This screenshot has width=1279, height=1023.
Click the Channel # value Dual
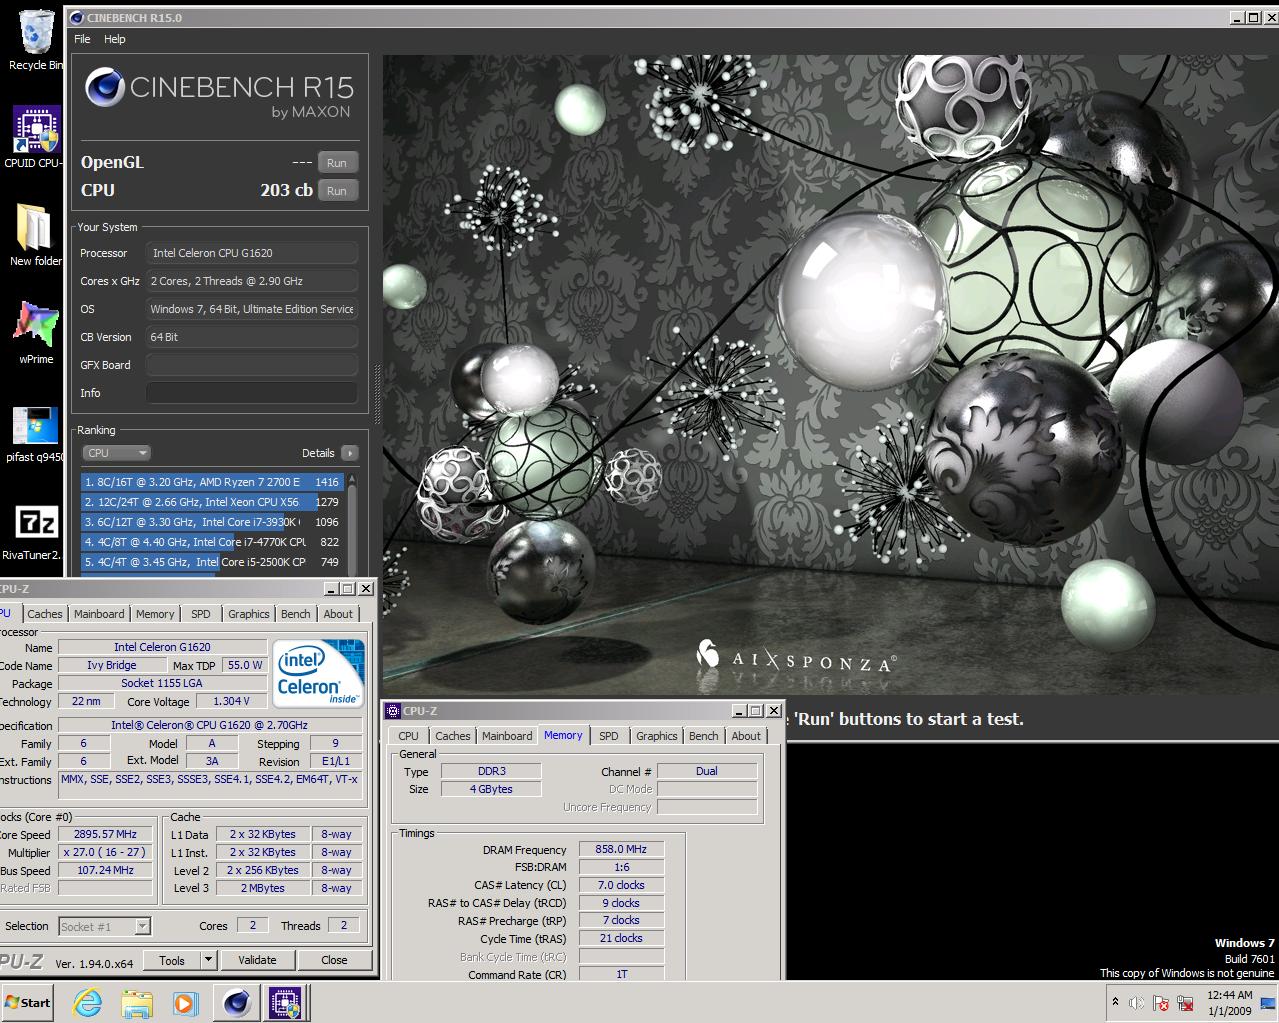click(x=707, y=771)
